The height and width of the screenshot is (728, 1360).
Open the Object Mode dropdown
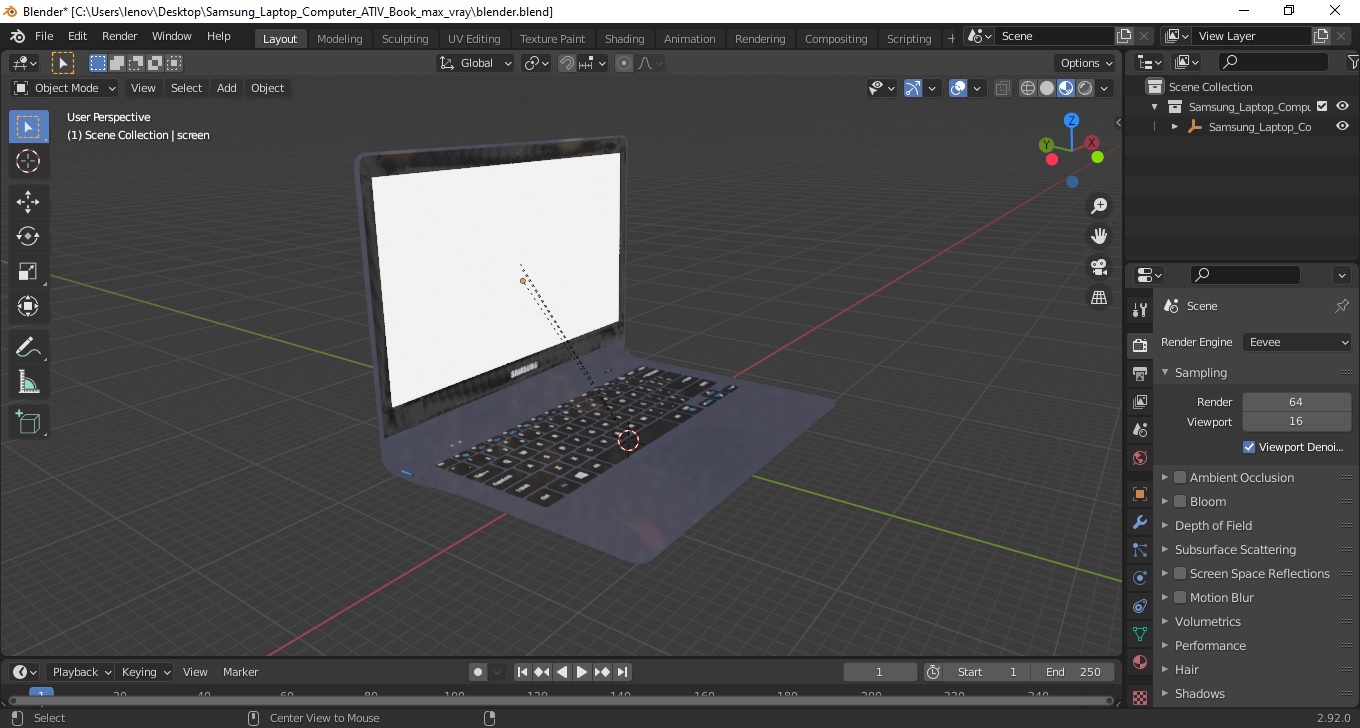[65, 88]
